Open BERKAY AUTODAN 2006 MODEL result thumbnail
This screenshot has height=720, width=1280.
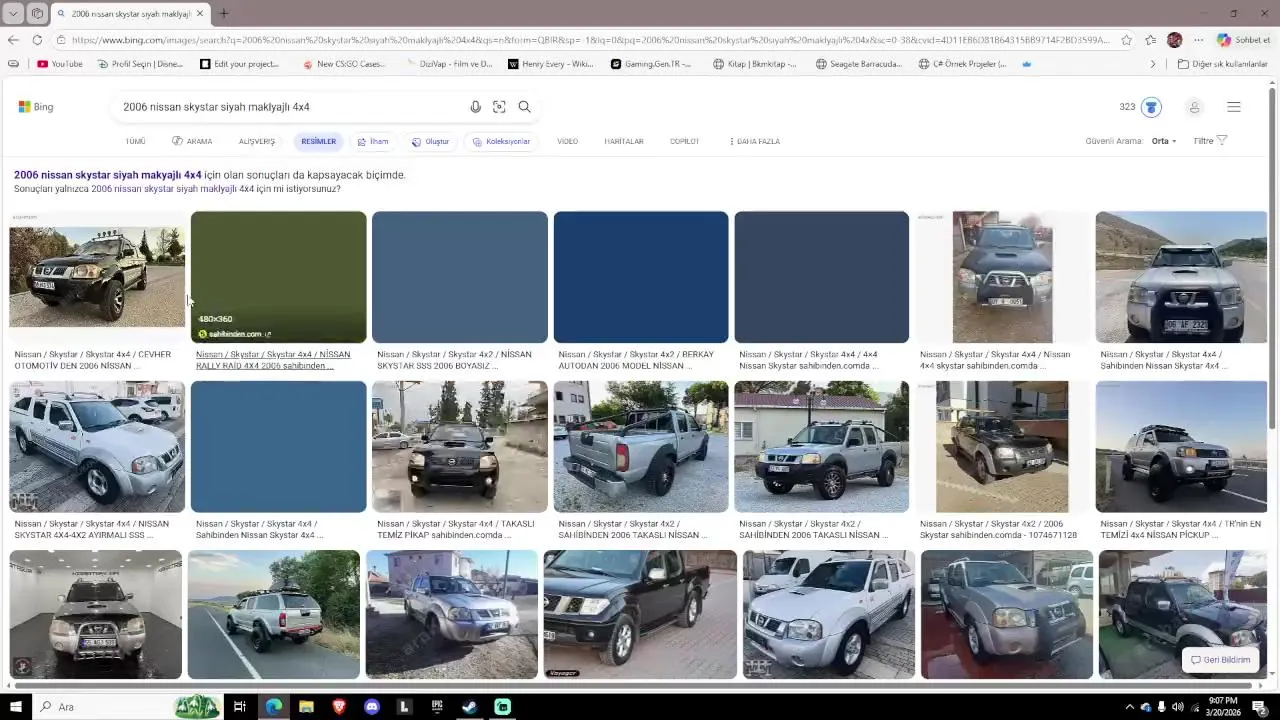(641, 277)
